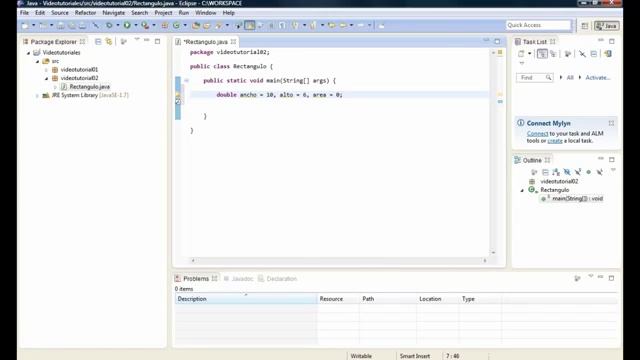The height and width of the screenshot is (360, 640).
Task: Toggle Hide Local Types in Outline
Action: (599, 172)
